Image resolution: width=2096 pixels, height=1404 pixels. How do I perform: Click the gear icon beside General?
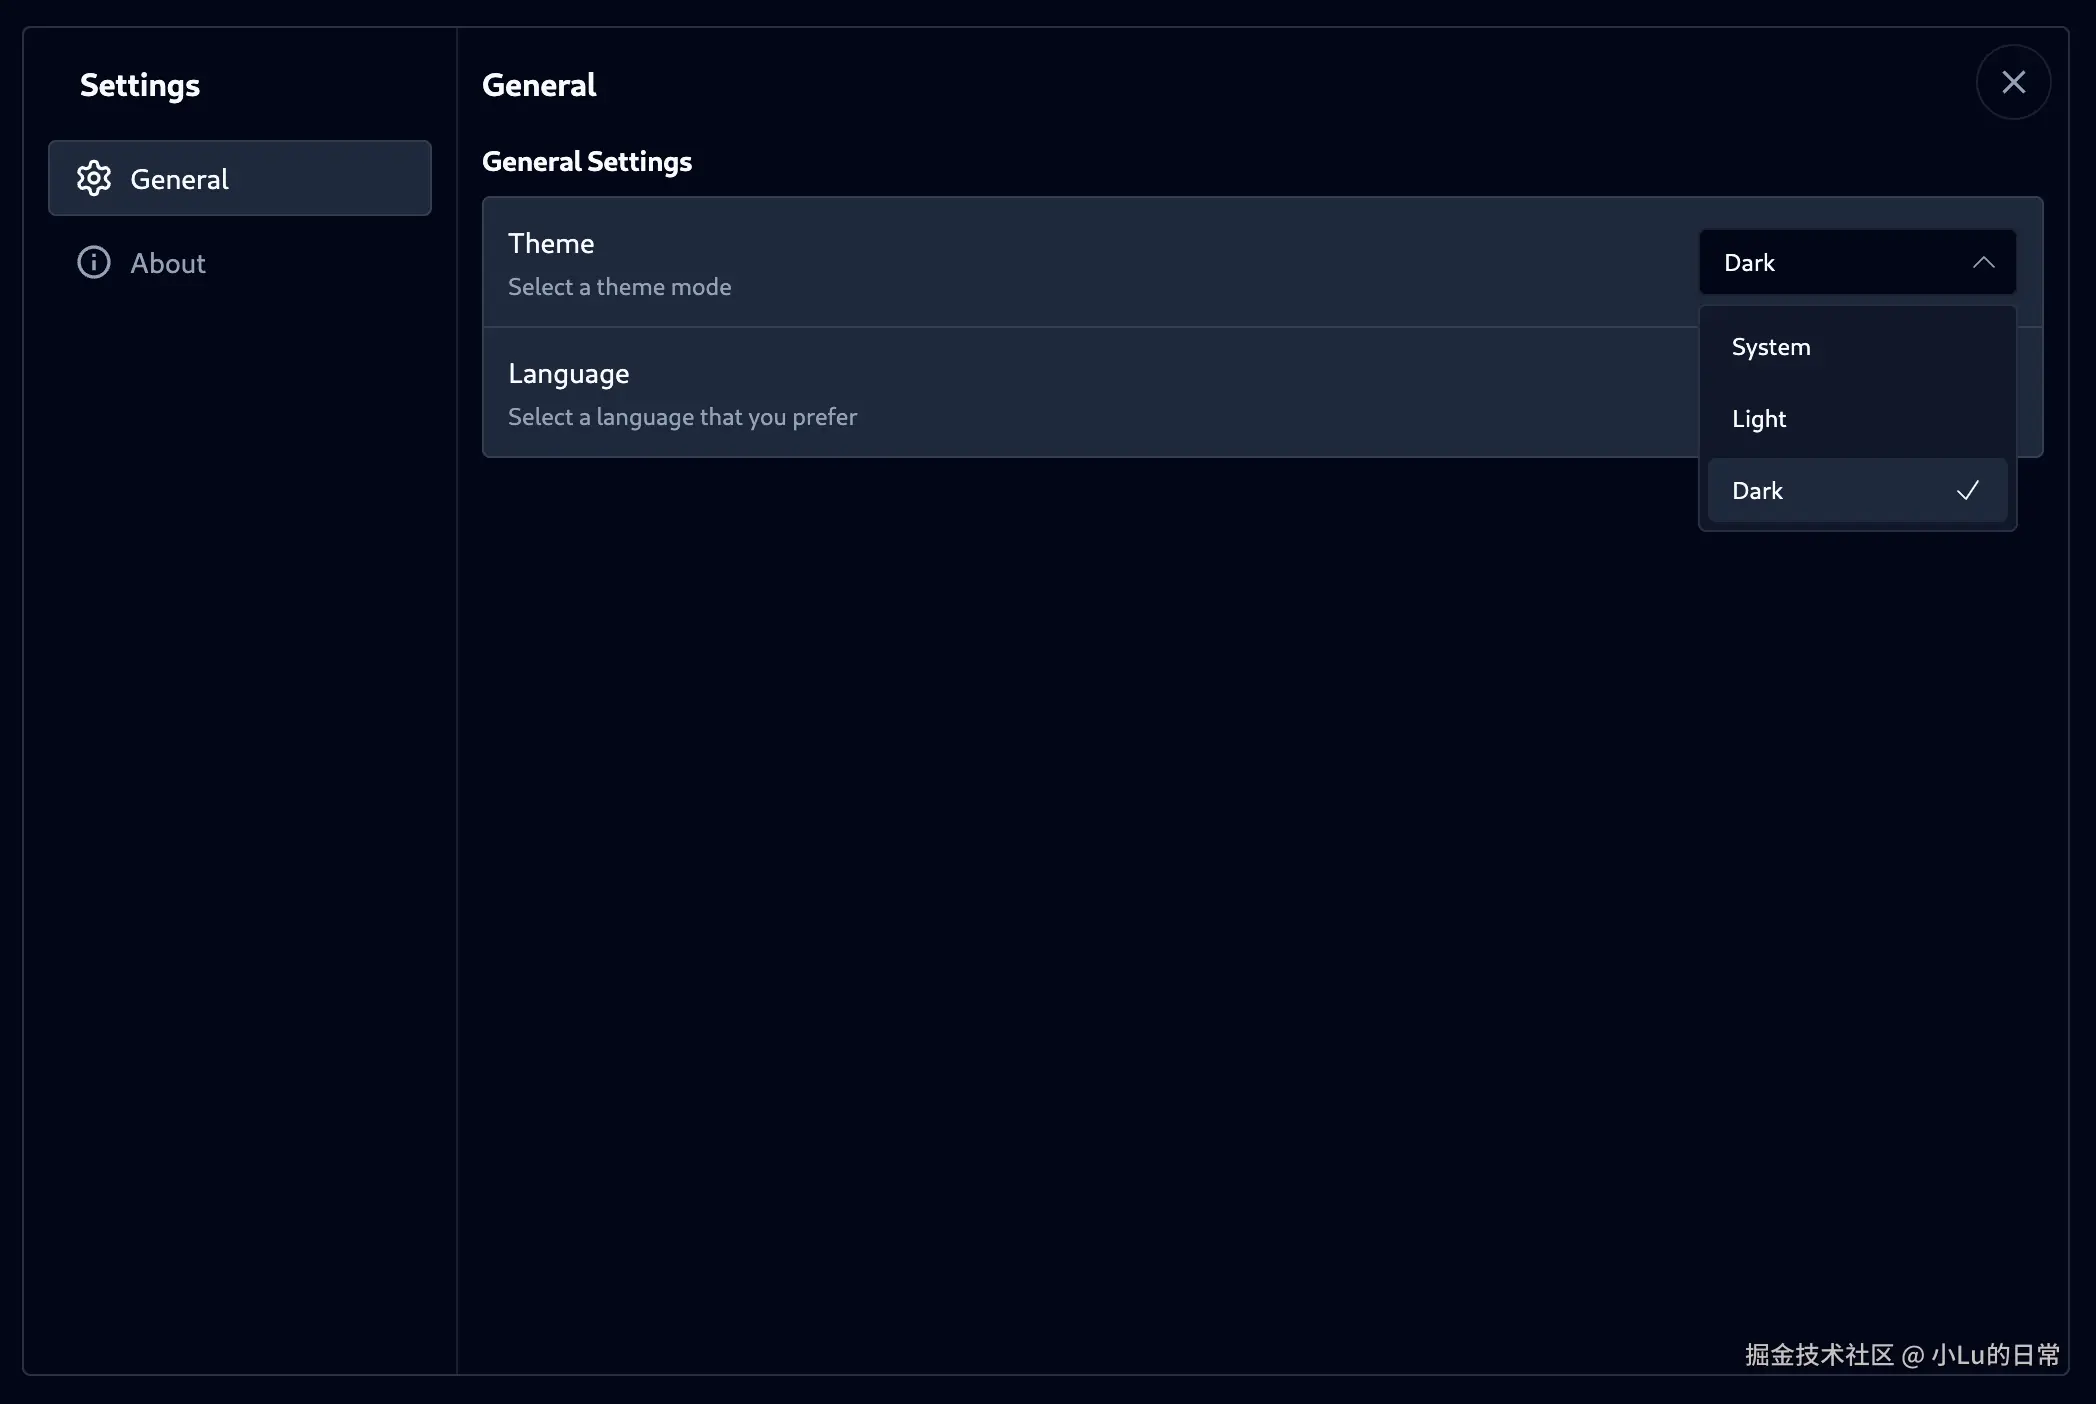94,178
